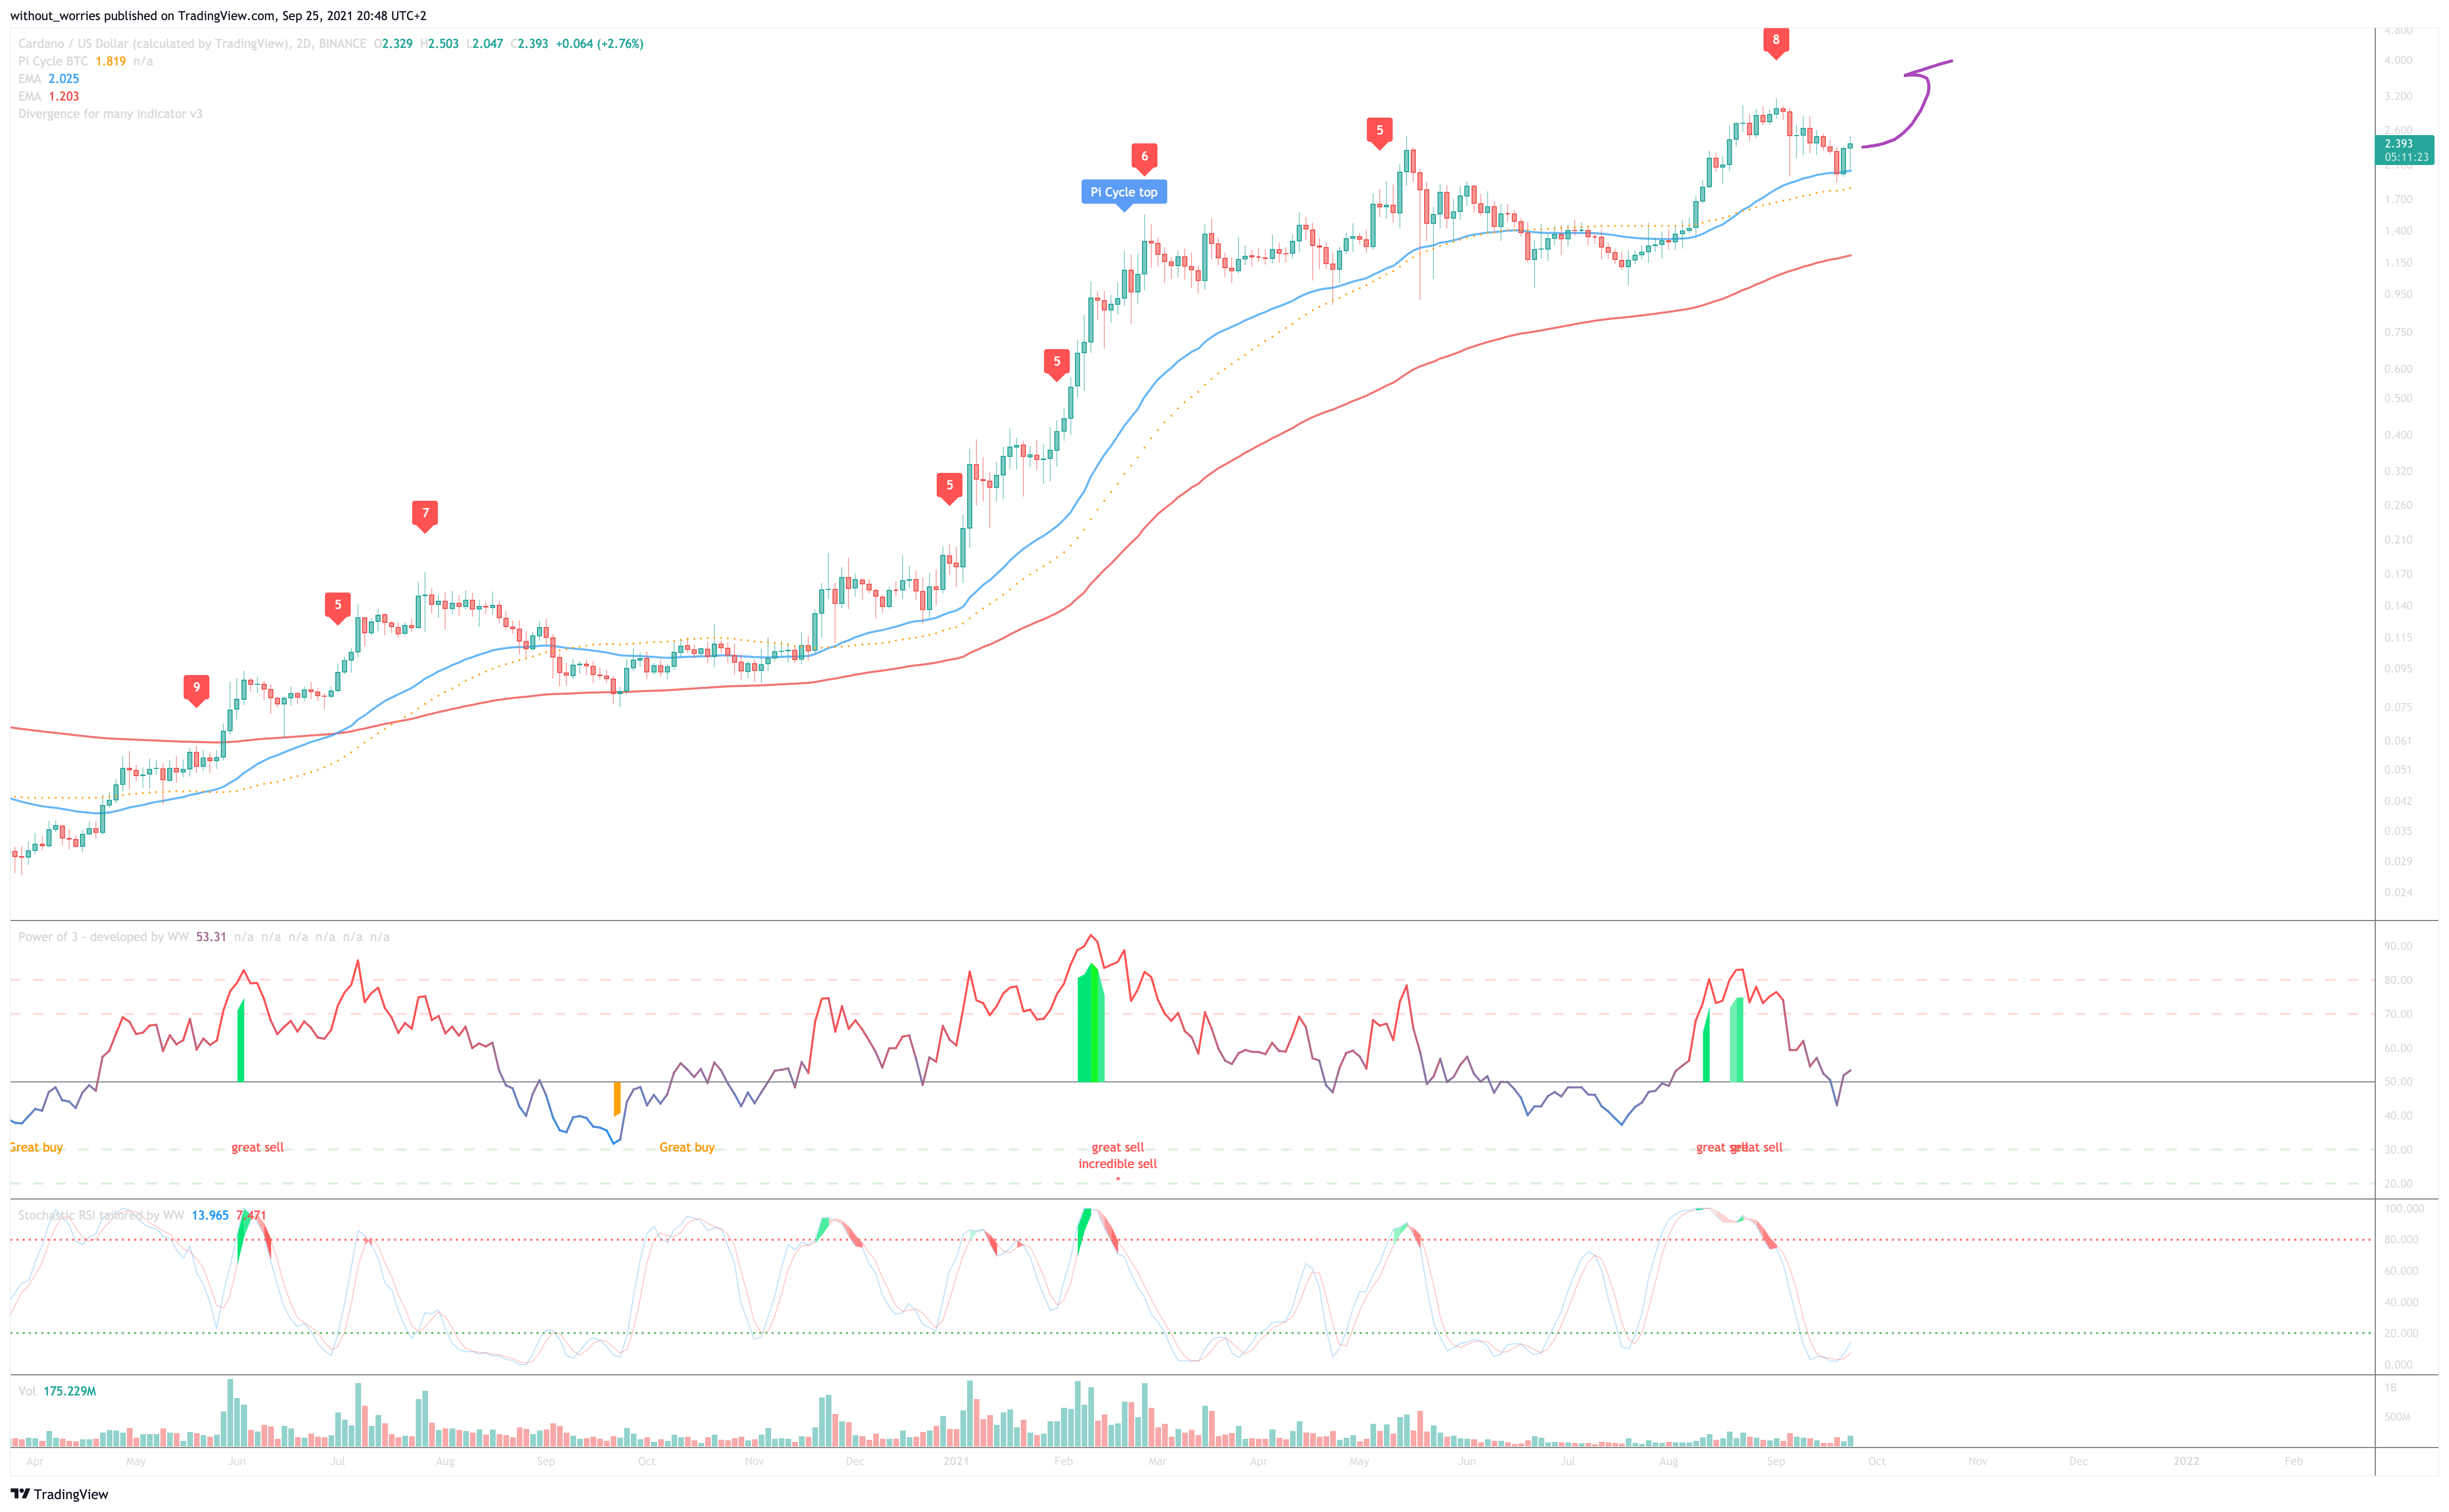Click the 90.00 level on Power of 3 axis
This screenshot has width=2449, height=1512.
2398,946
